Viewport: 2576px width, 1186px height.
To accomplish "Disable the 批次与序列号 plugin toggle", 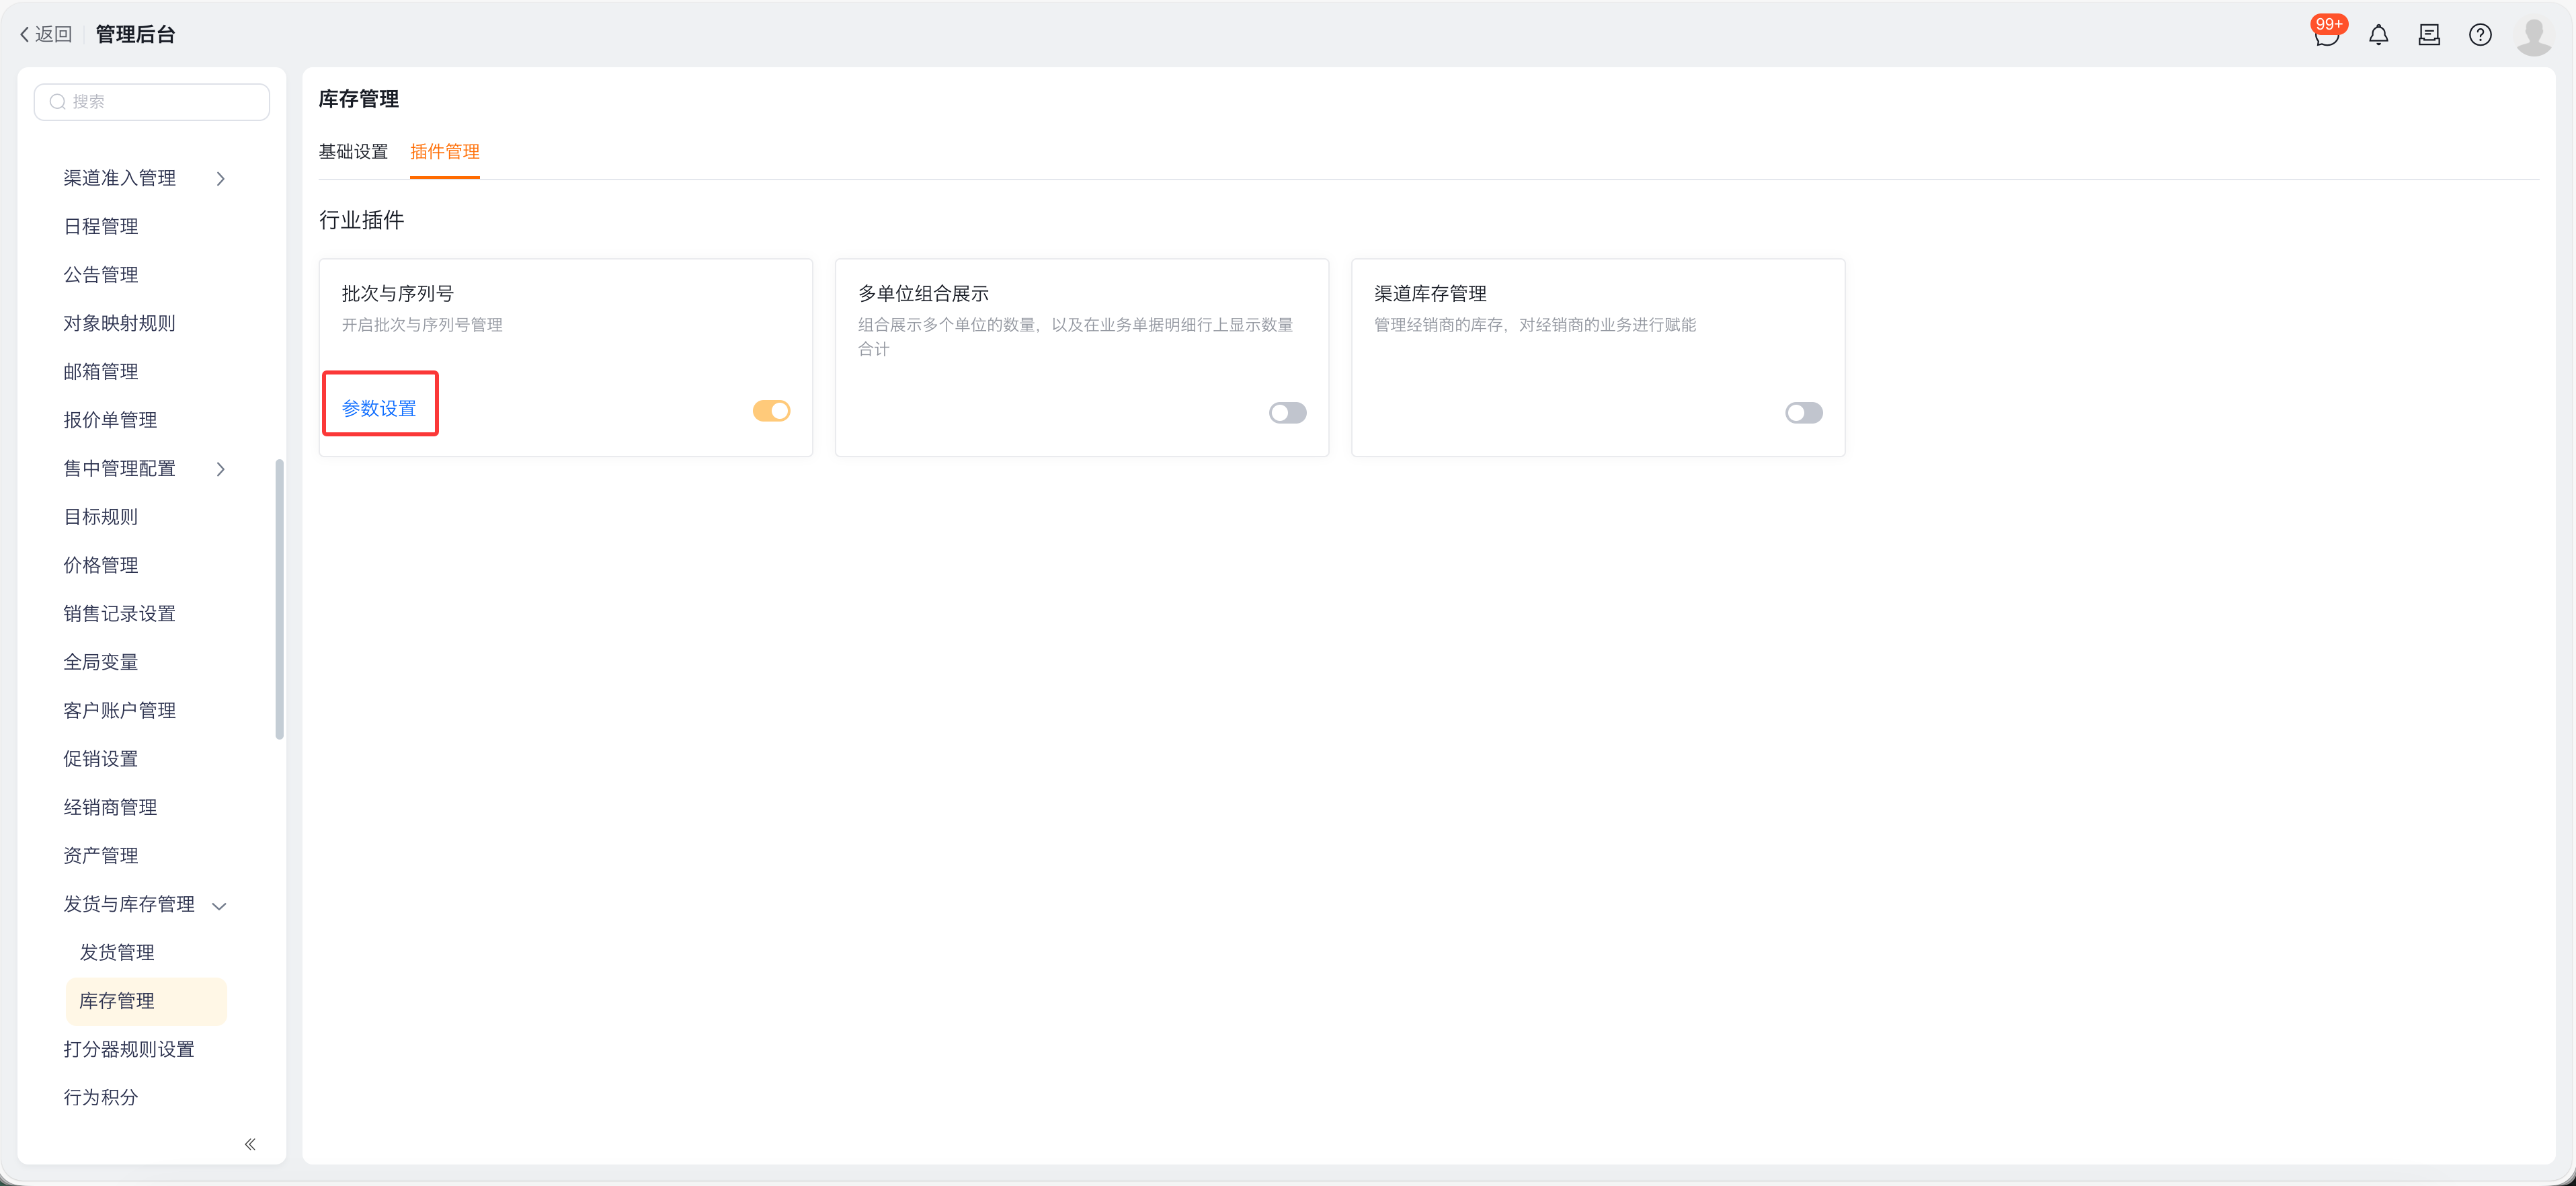I will 771,411.
